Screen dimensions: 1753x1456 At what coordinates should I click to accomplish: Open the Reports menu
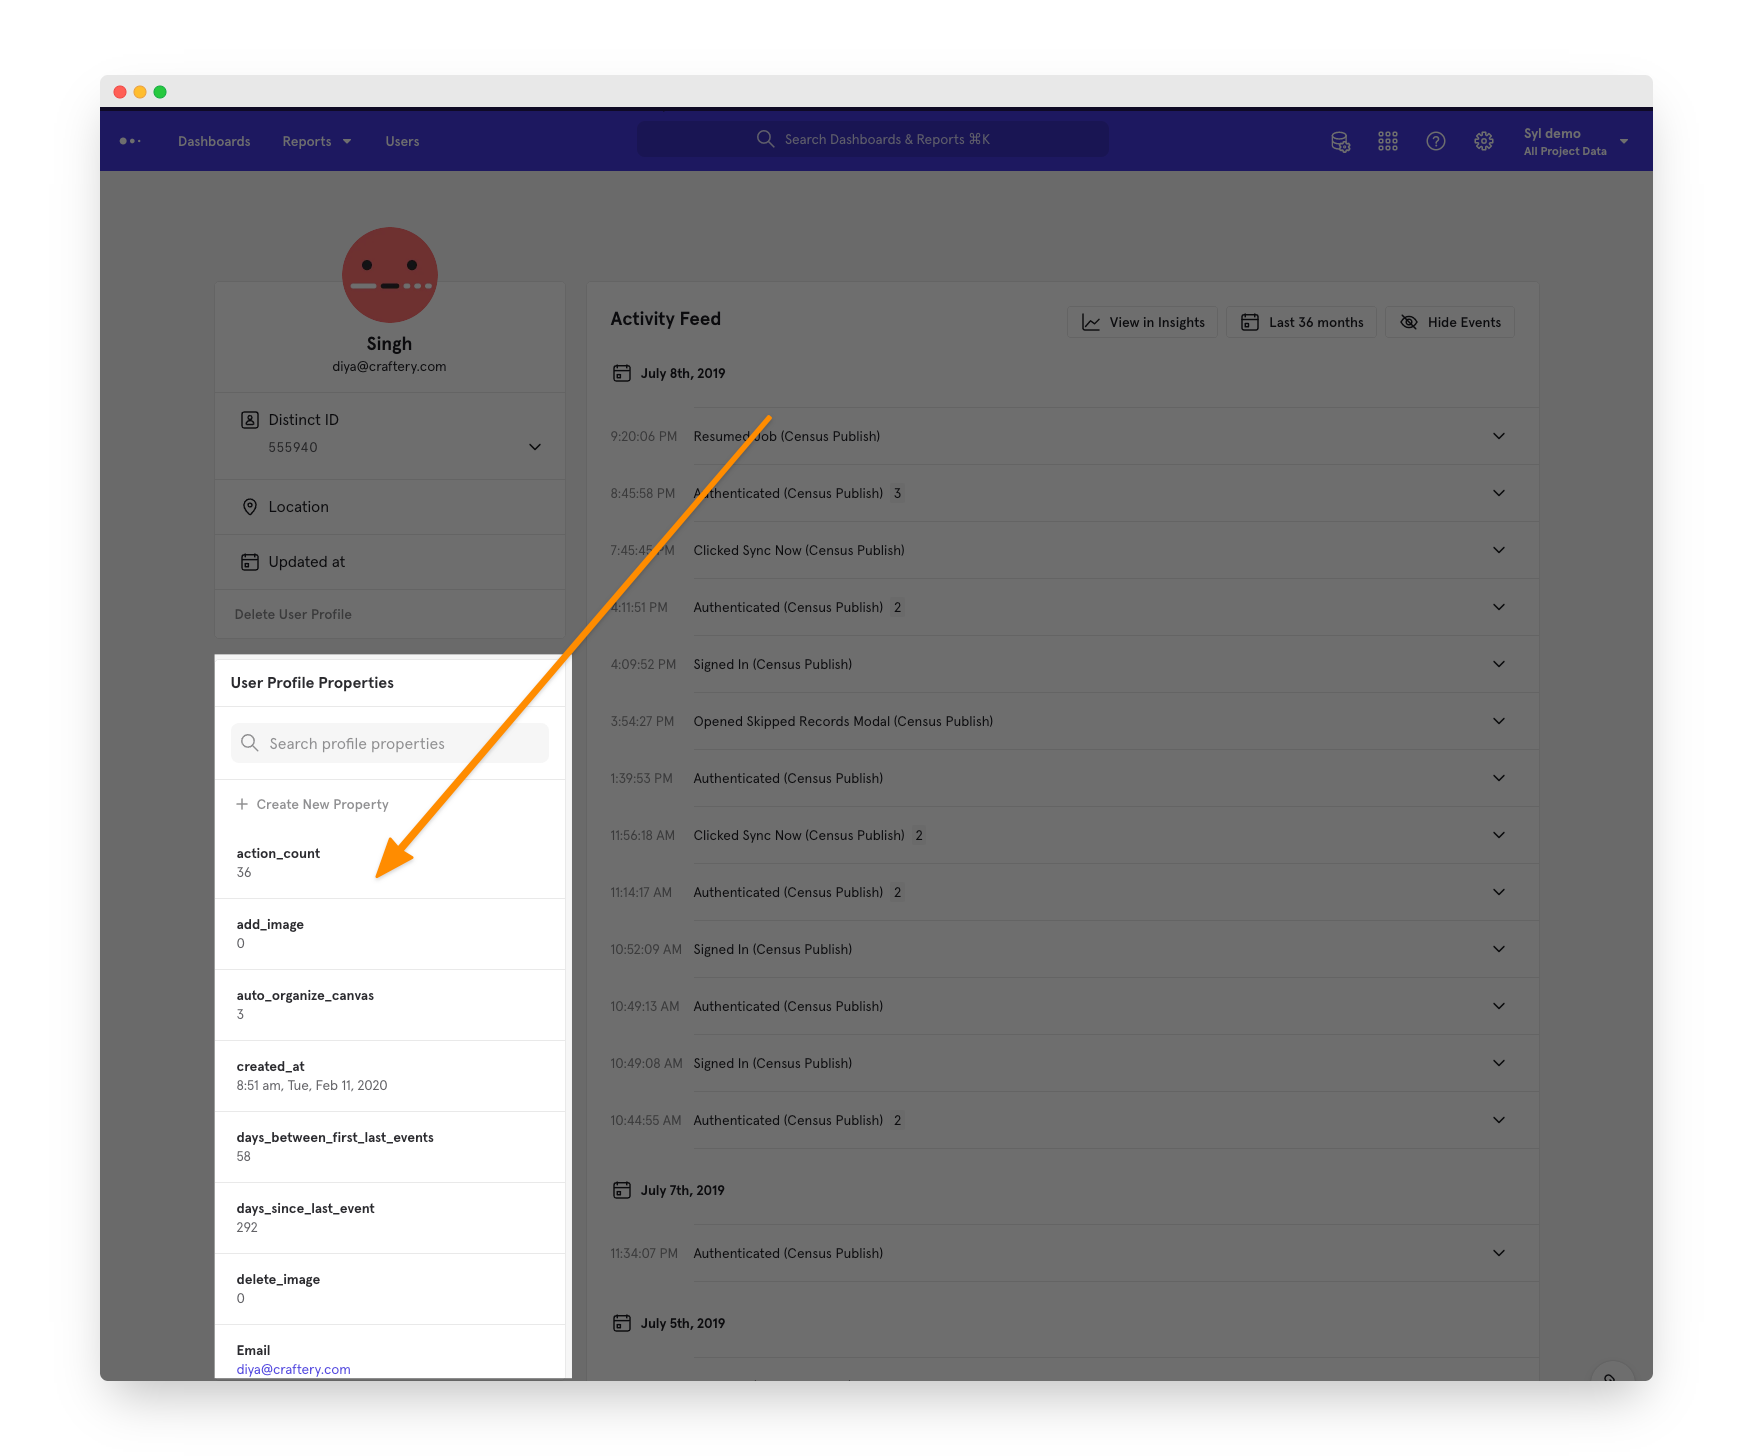(x=316, y=141)
